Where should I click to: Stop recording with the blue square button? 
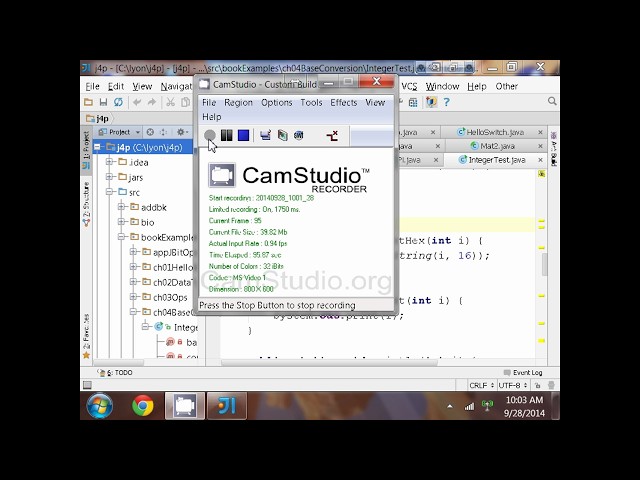click(243, 135)
